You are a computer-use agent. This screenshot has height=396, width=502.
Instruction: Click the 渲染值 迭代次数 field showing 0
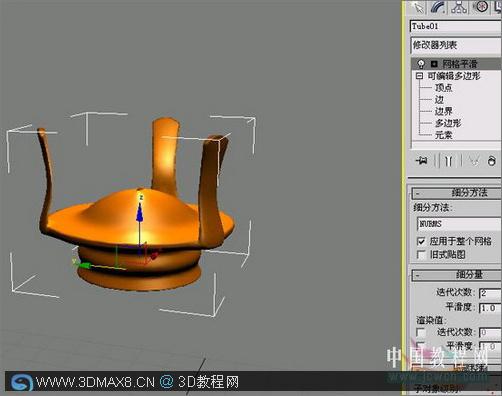[491, 332]
